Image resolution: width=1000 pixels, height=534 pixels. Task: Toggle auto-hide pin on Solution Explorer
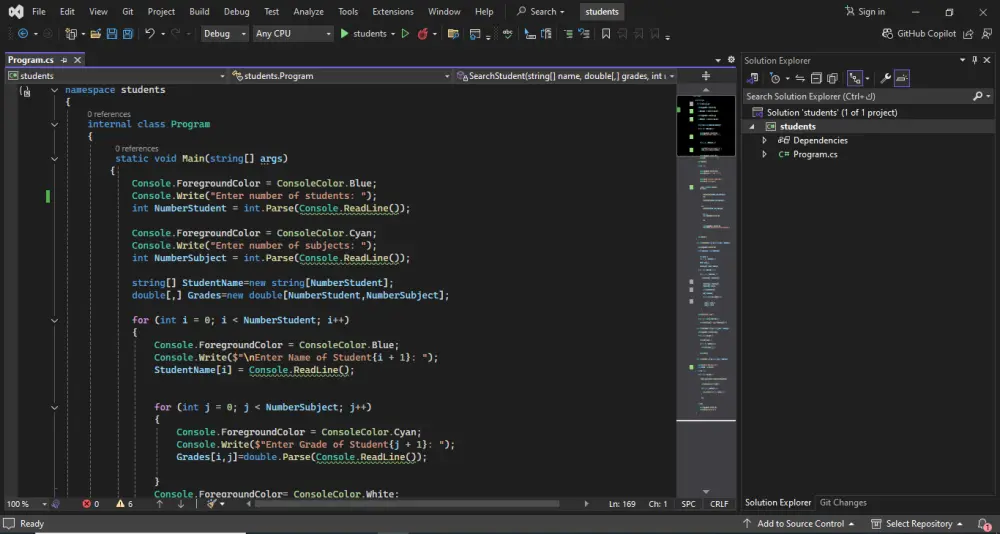pyautogui.click(x=975, y=60)
